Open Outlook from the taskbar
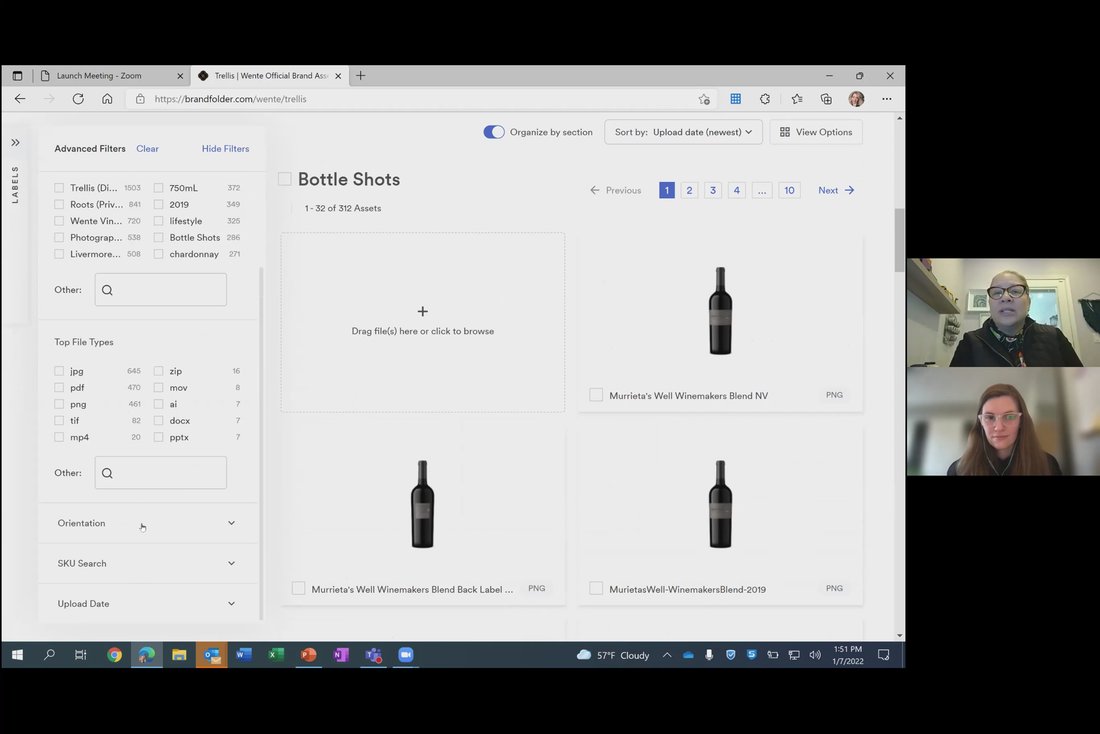This screenshot has width=1100, height=734. point(211,655)
